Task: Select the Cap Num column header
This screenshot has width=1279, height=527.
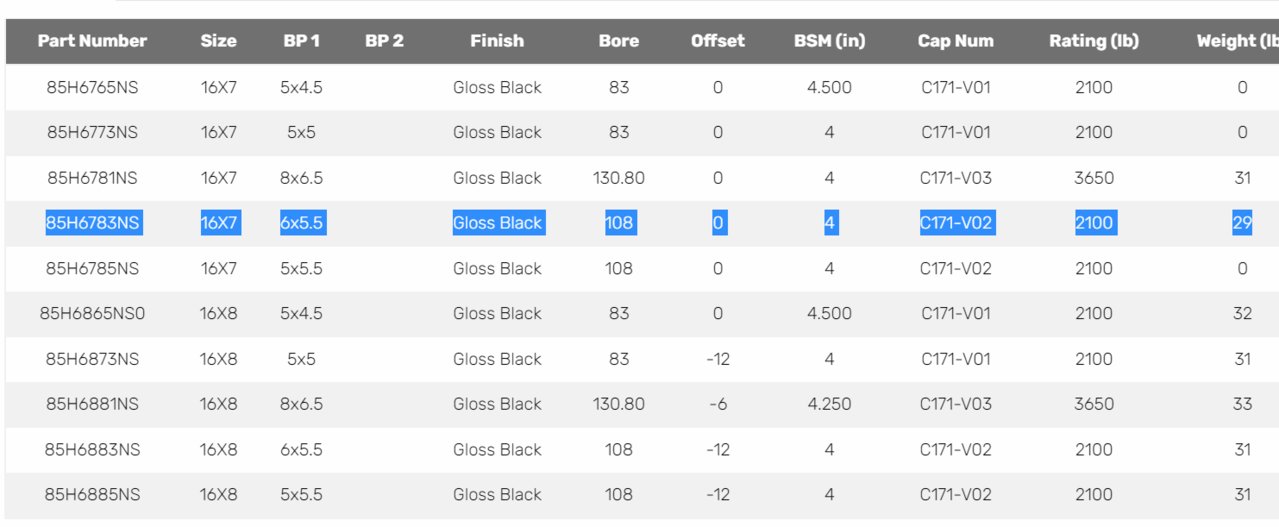Action: [x=956, y=41]
